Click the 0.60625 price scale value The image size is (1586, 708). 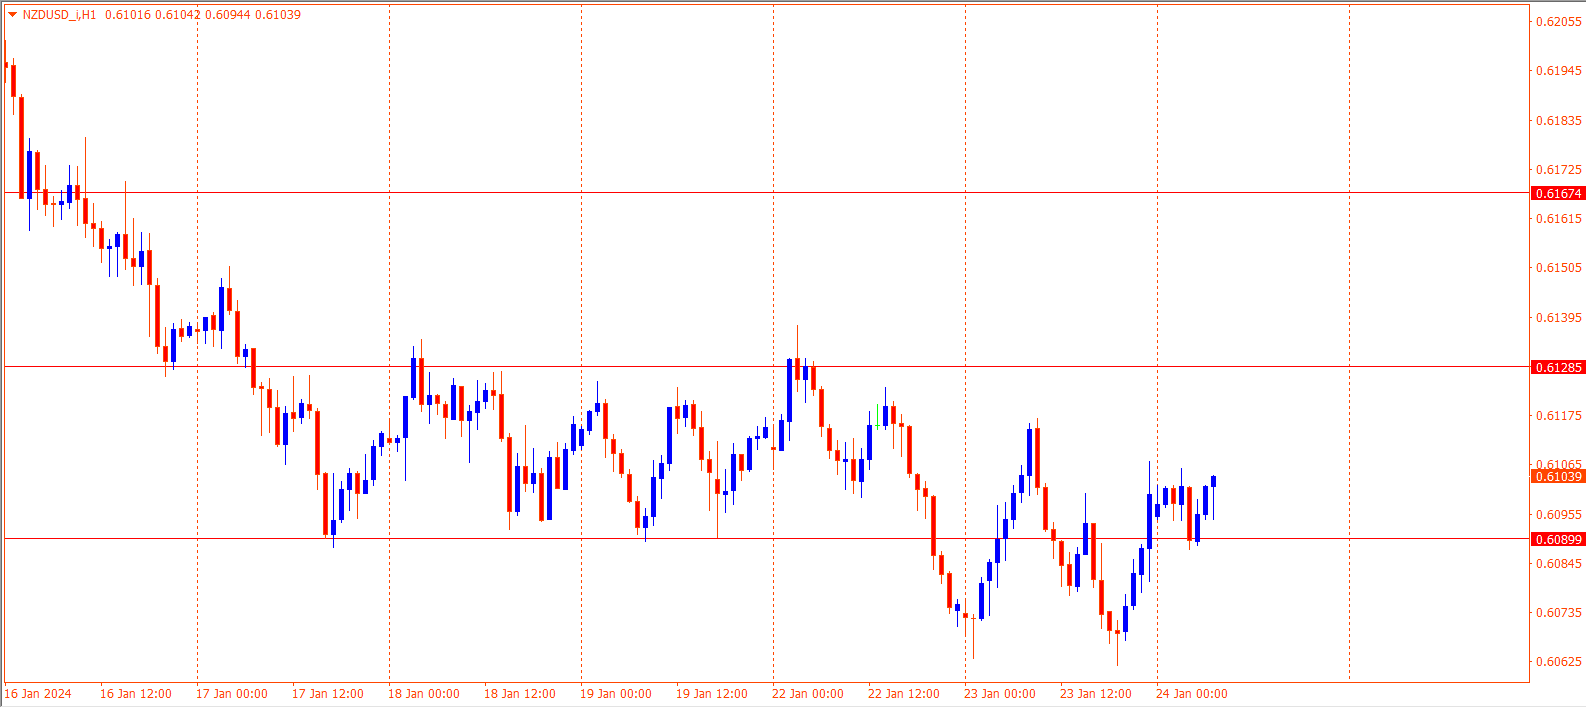pyautogui.click(x=1559, y=661)
